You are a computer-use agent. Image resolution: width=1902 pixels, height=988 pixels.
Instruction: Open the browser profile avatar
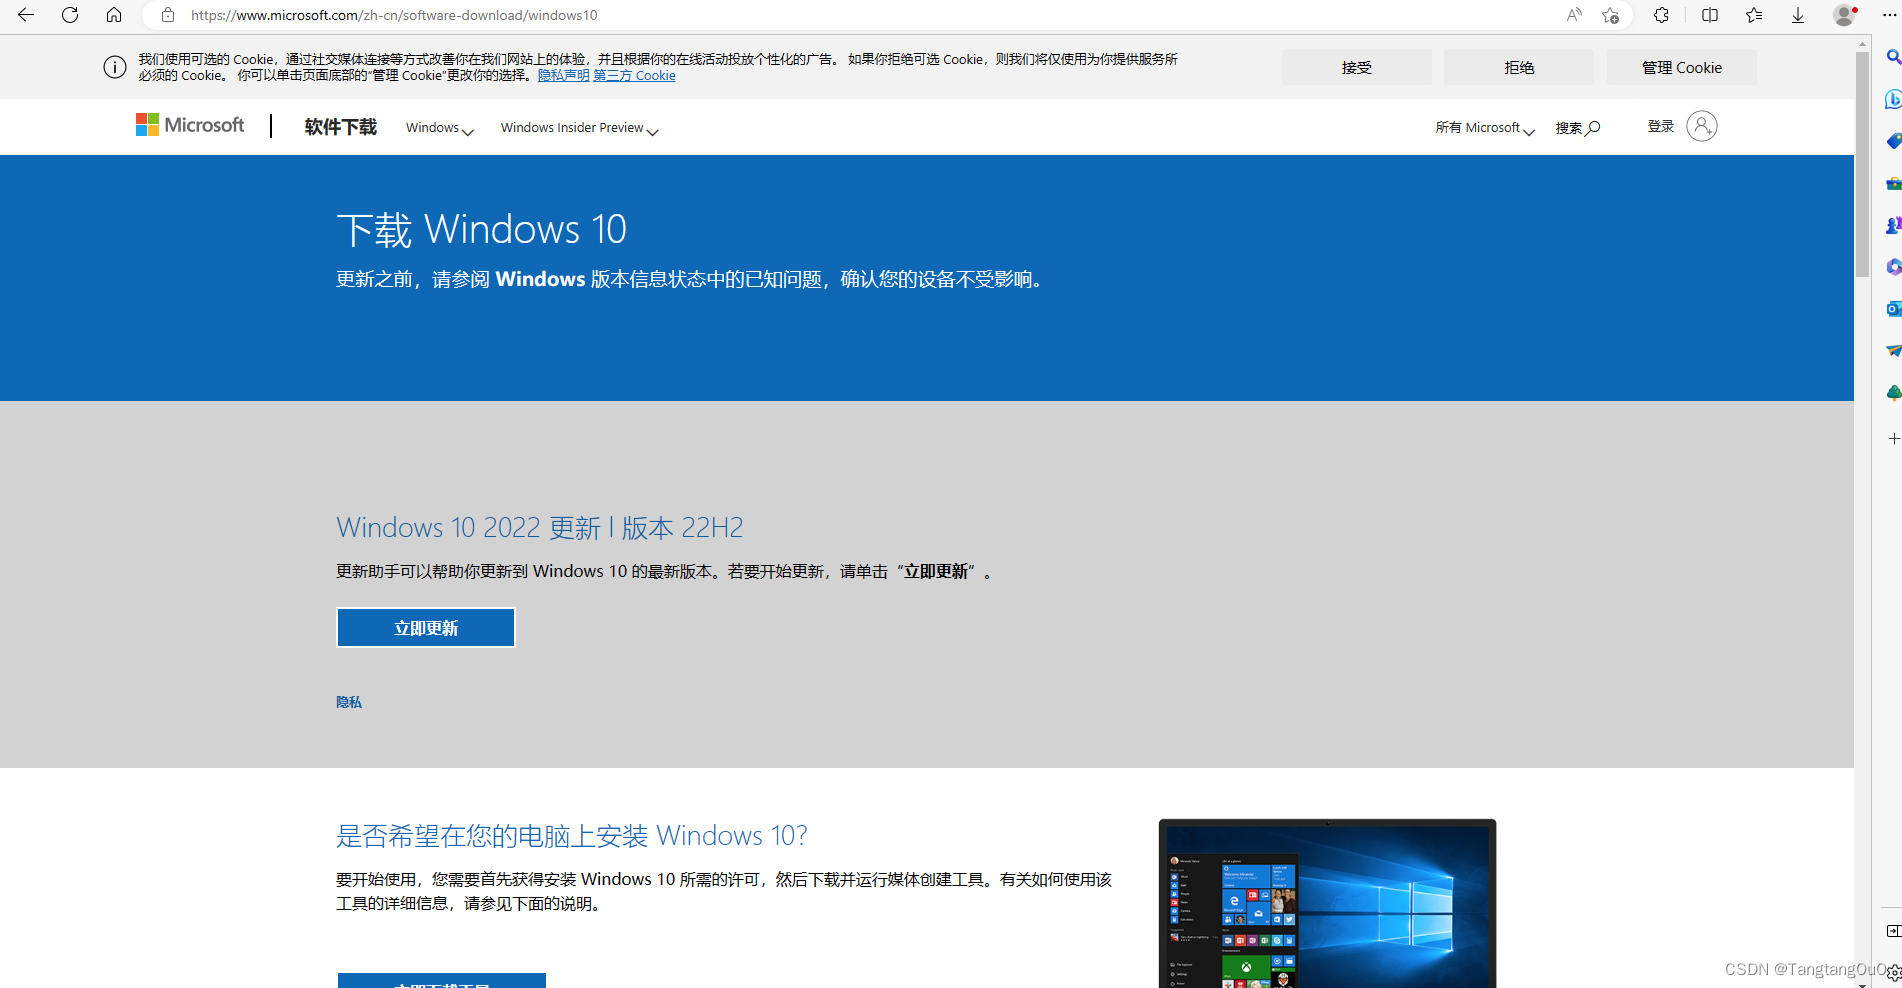1845,15
